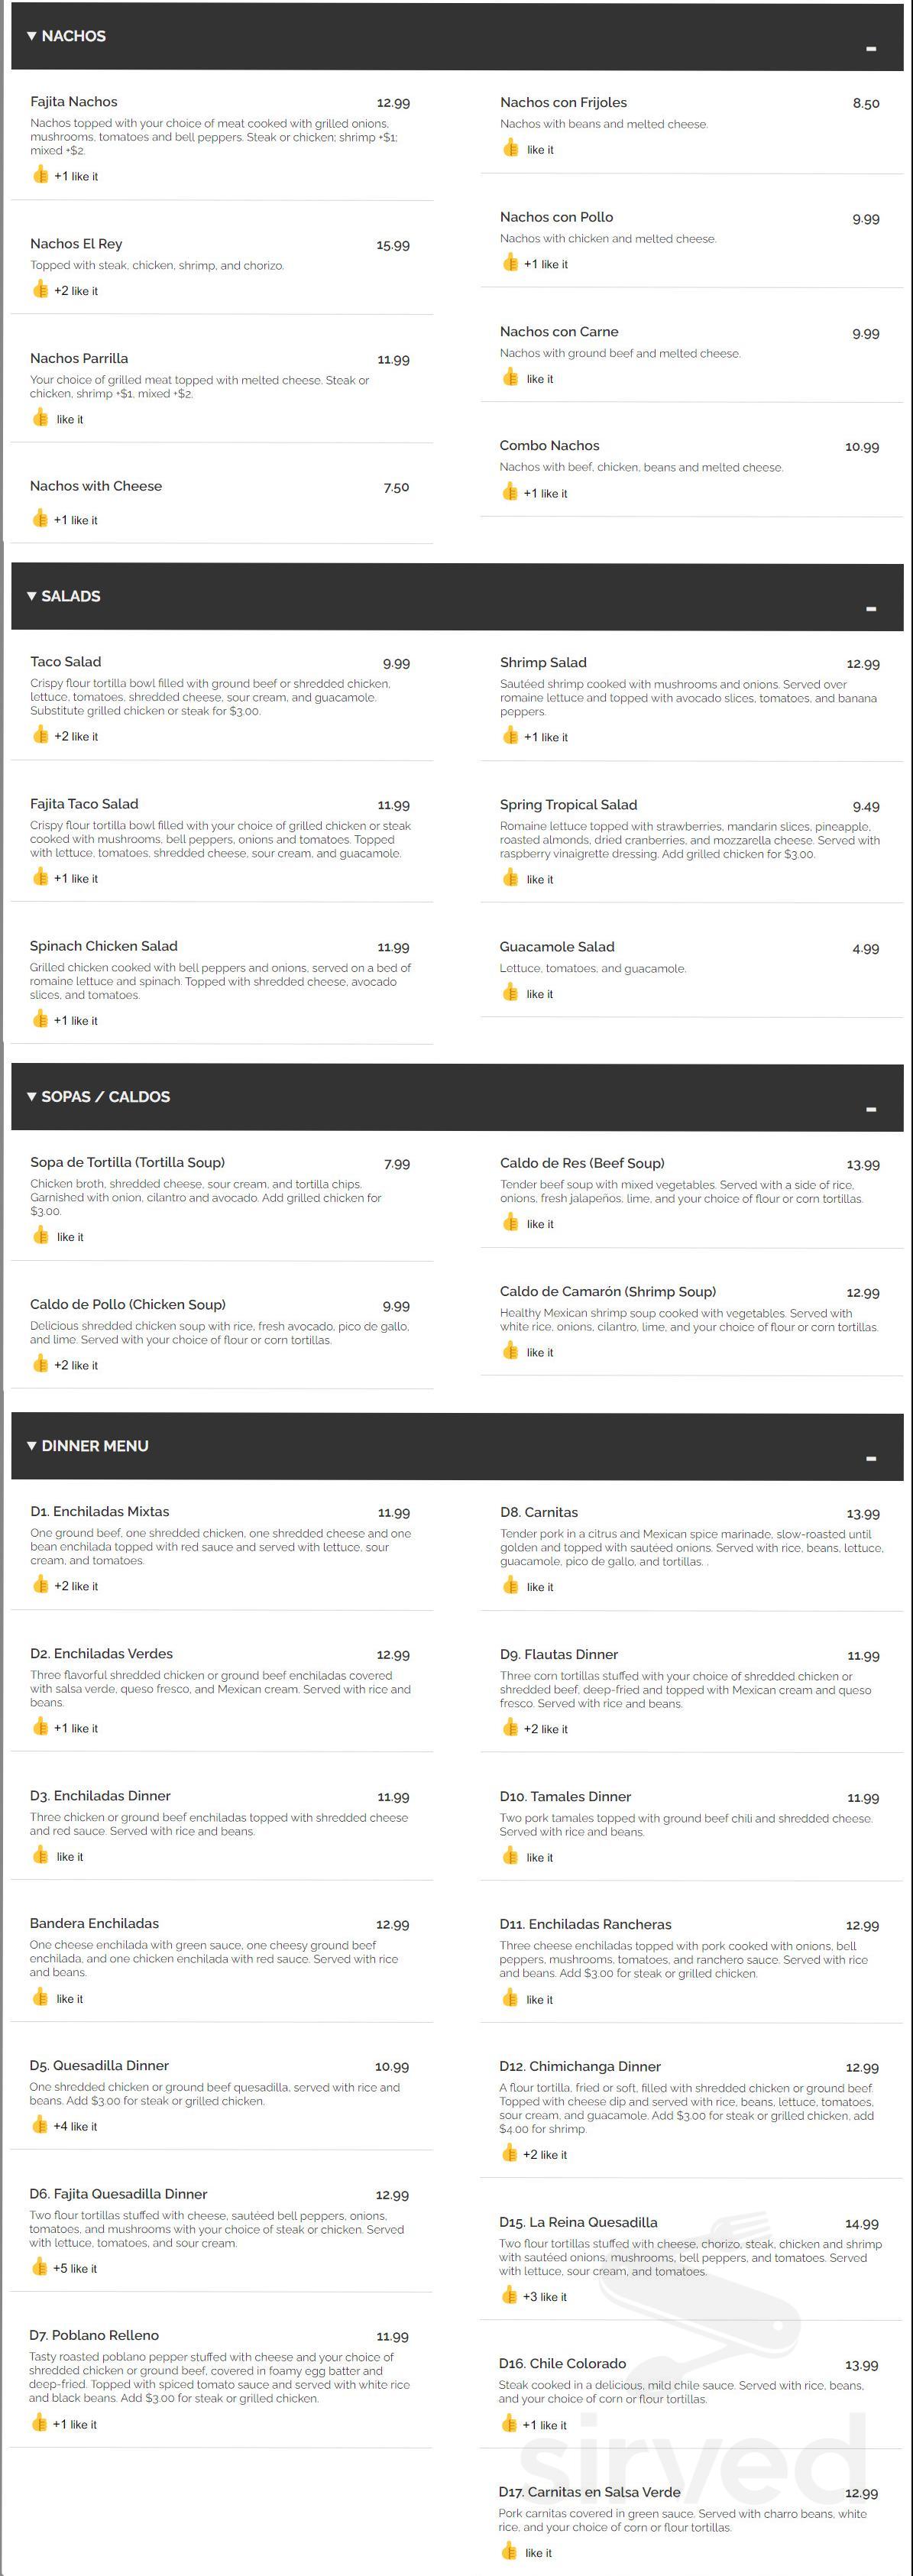Like D16. Chile Colorado thumbs-up
This screenshot has height=2576, width=913.
pos(509,2424)
